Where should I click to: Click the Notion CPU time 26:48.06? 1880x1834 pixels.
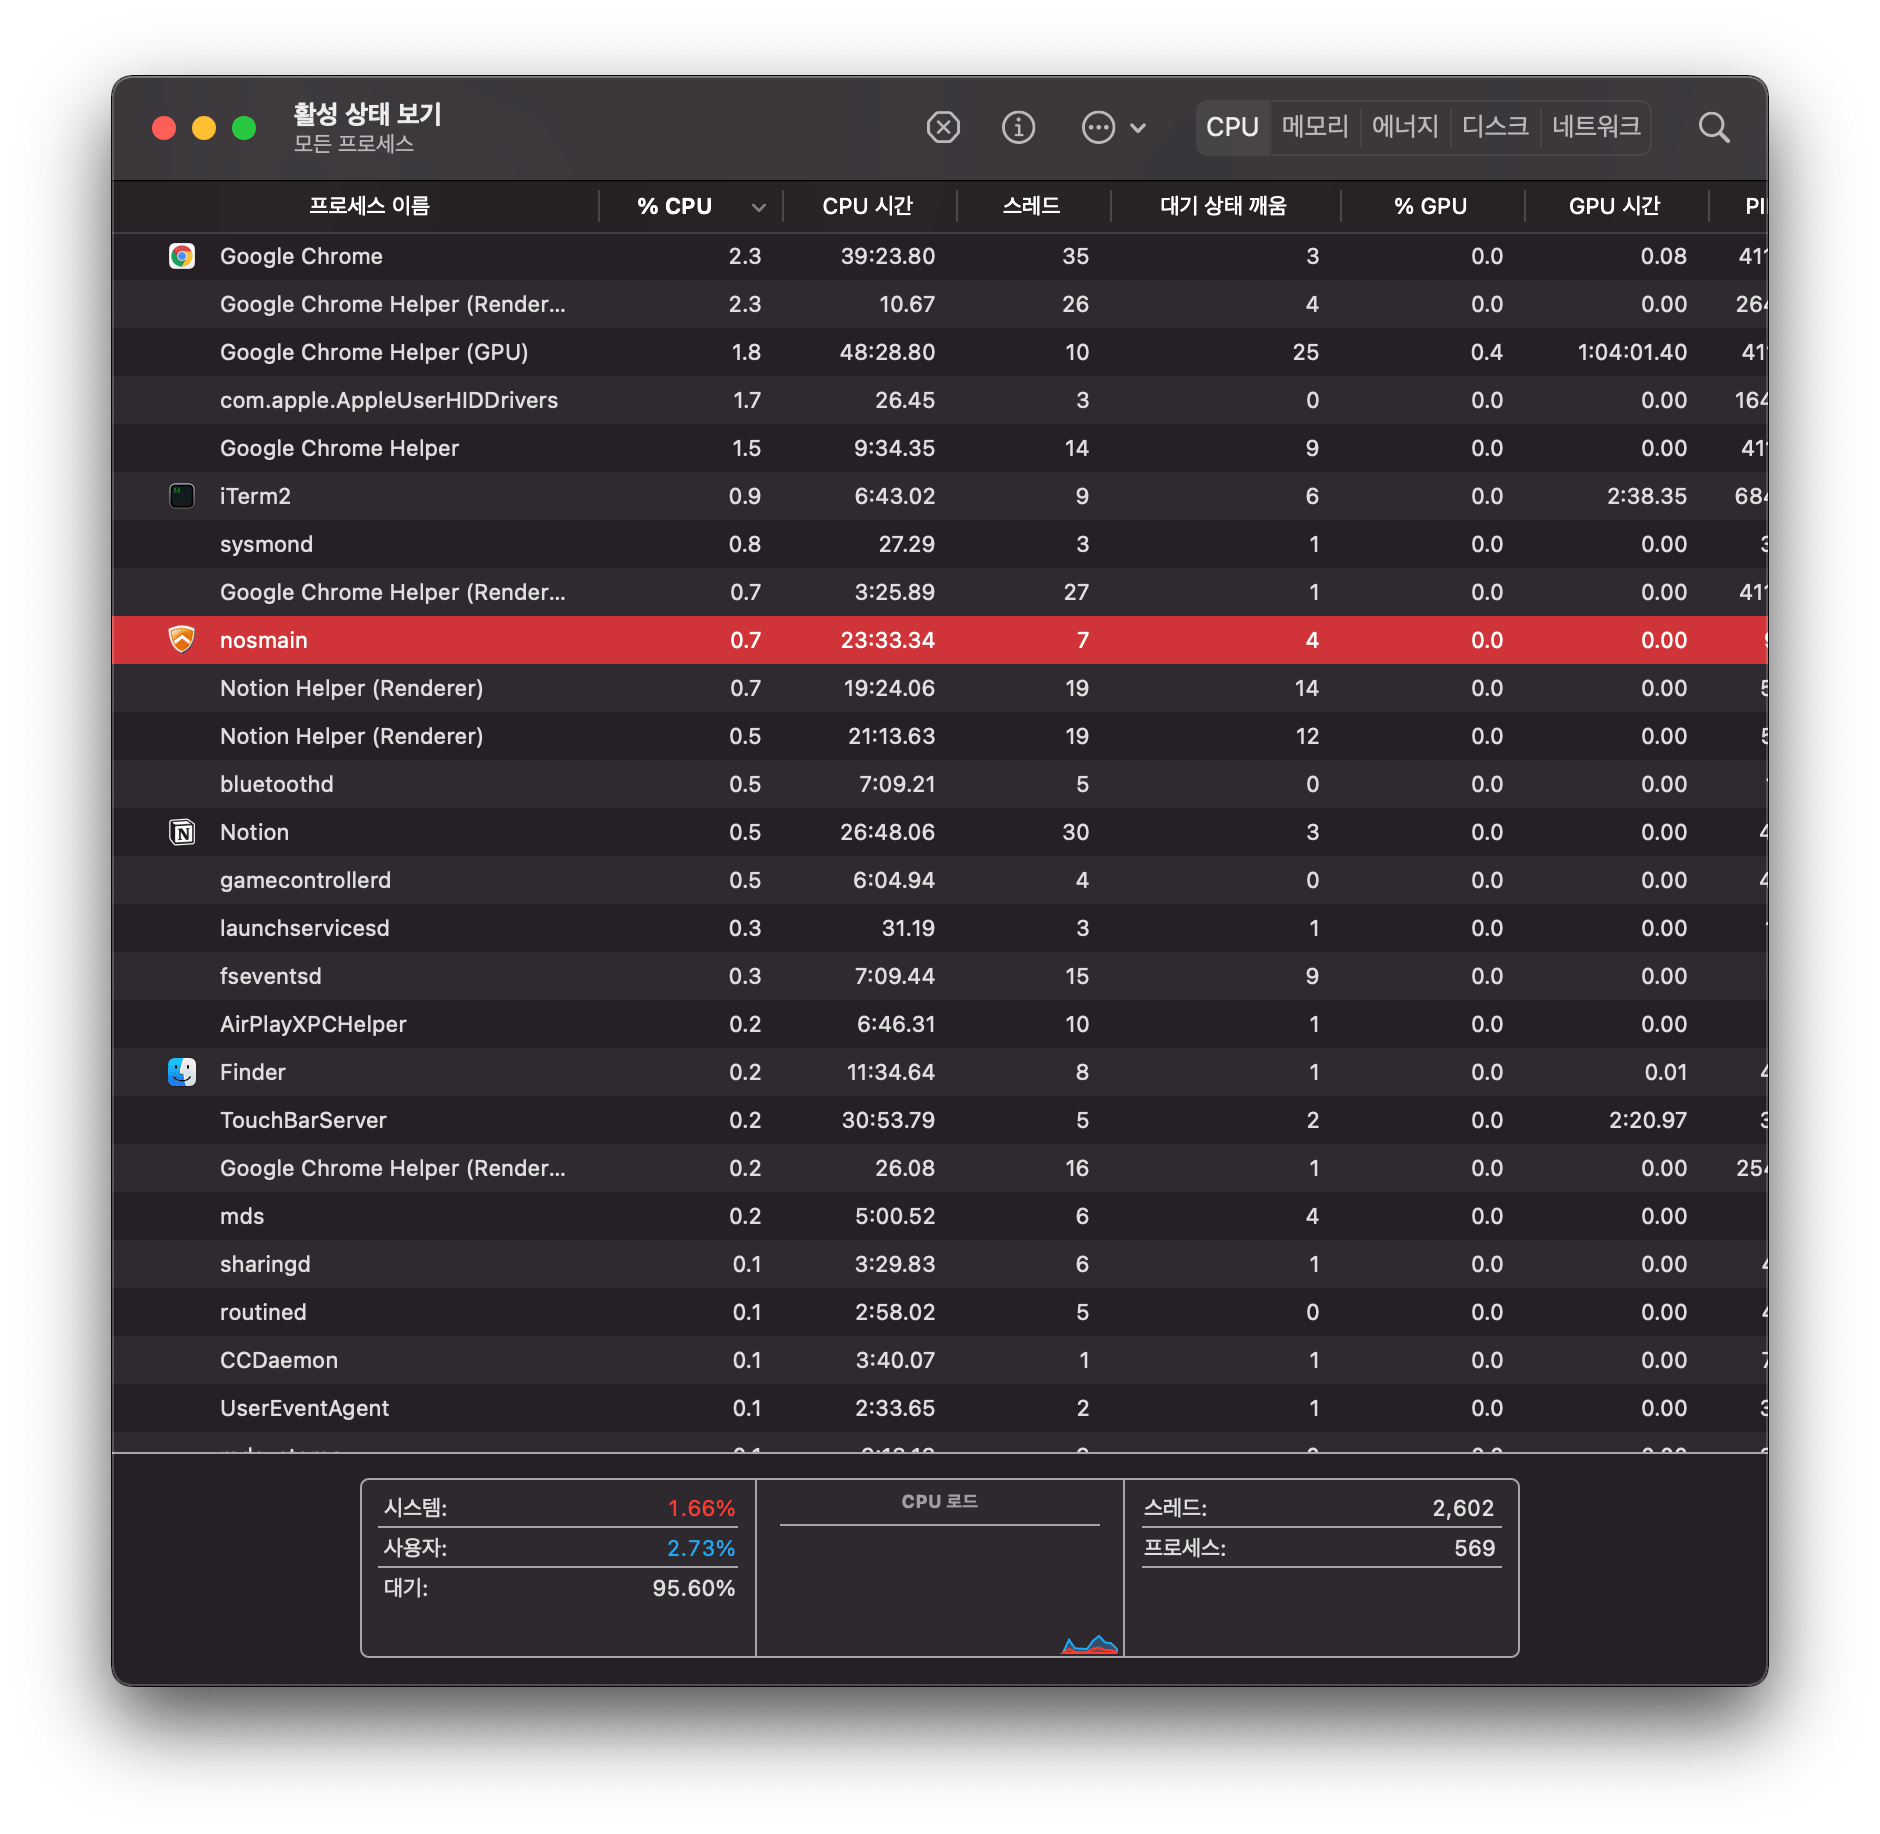887,832
